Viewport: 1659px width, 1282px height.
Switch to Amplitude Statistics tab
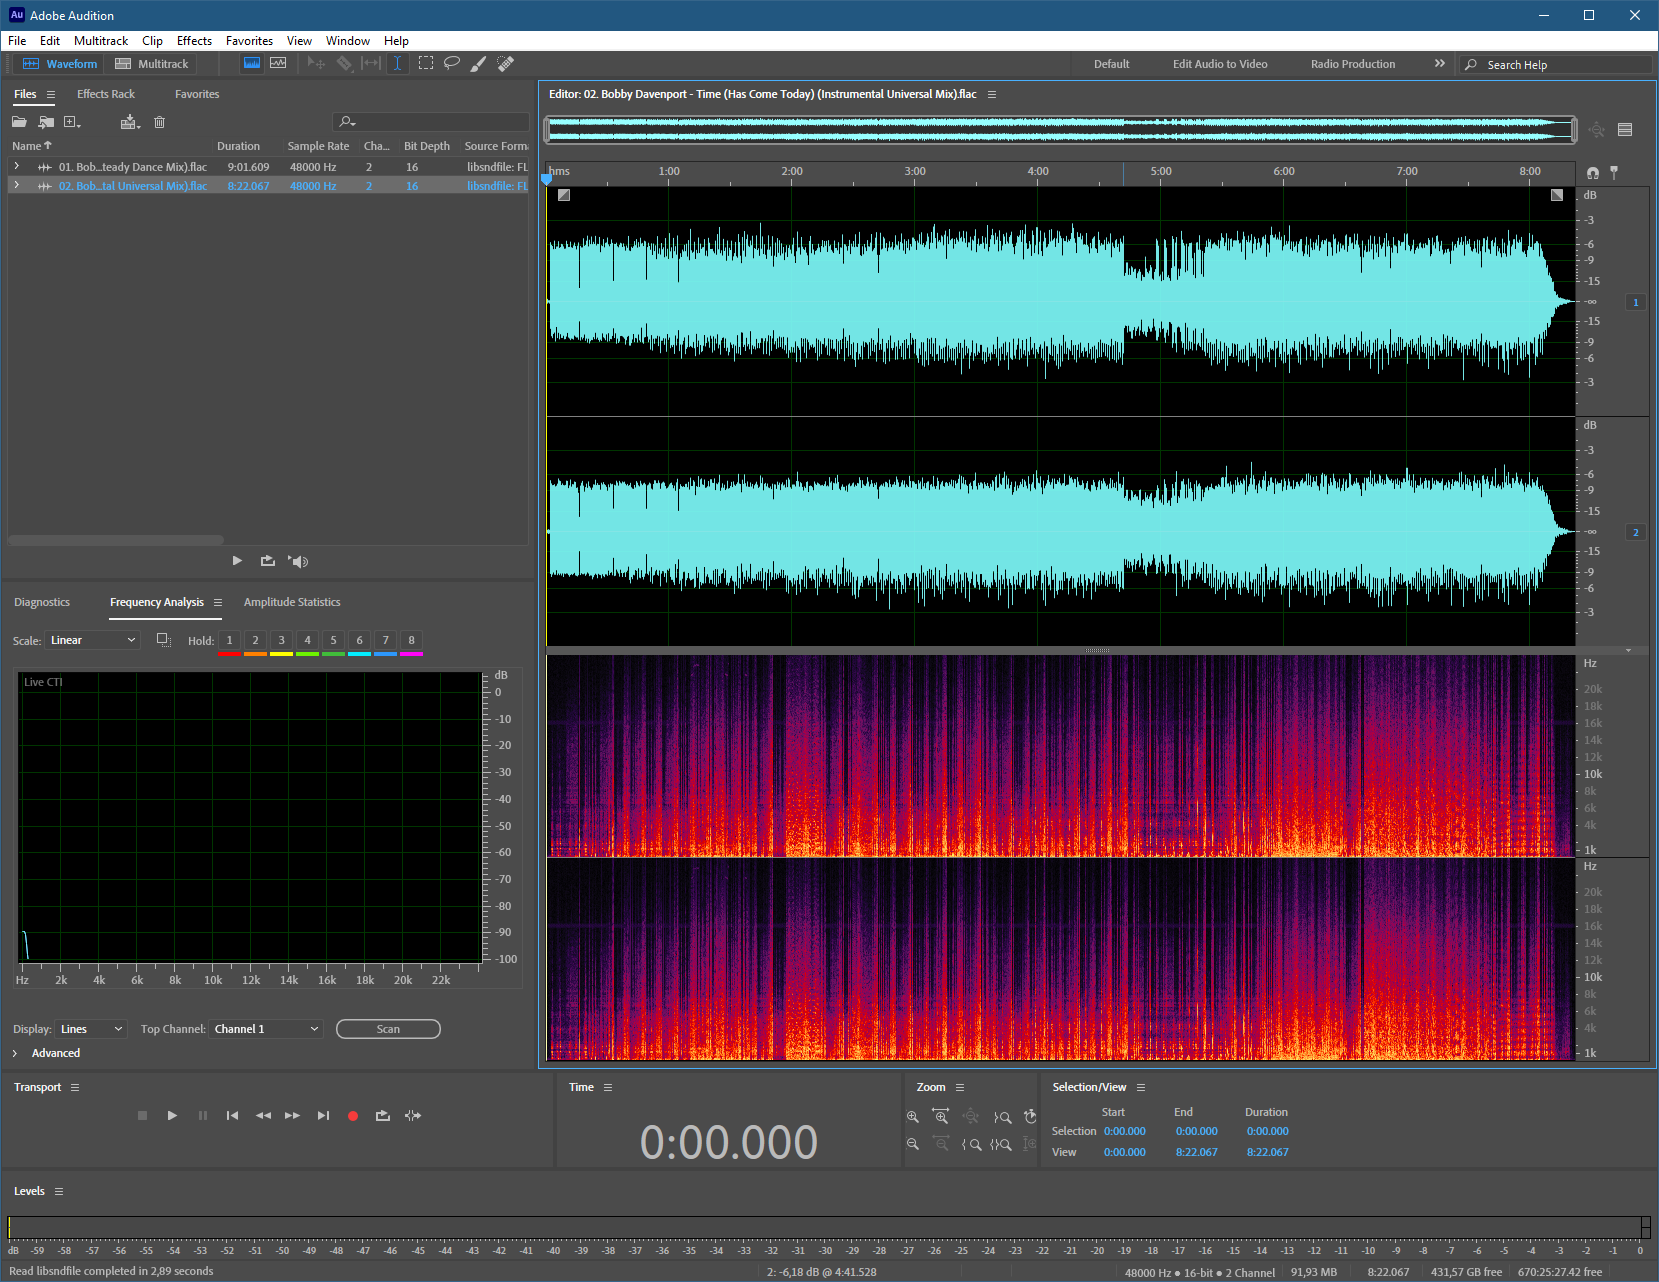tap(292, 602)
